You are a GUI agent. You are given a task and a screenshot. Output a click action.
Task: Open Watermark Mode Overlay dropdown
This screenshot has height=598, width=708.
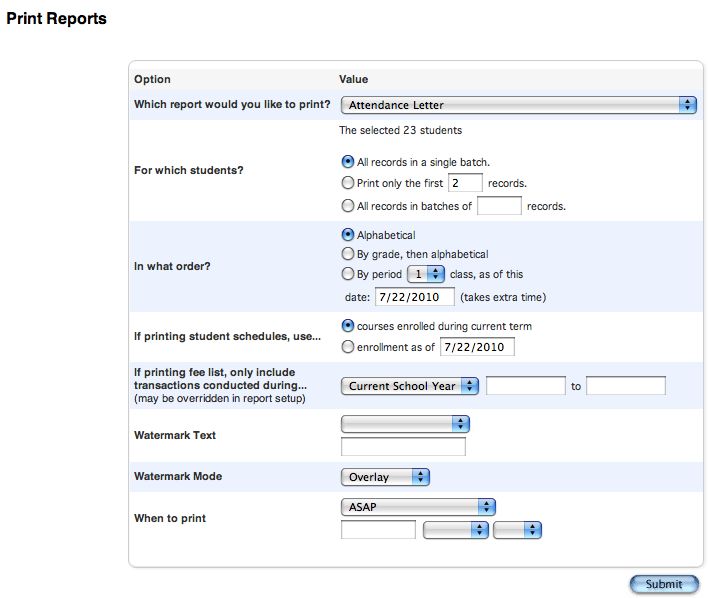point(385,477)
